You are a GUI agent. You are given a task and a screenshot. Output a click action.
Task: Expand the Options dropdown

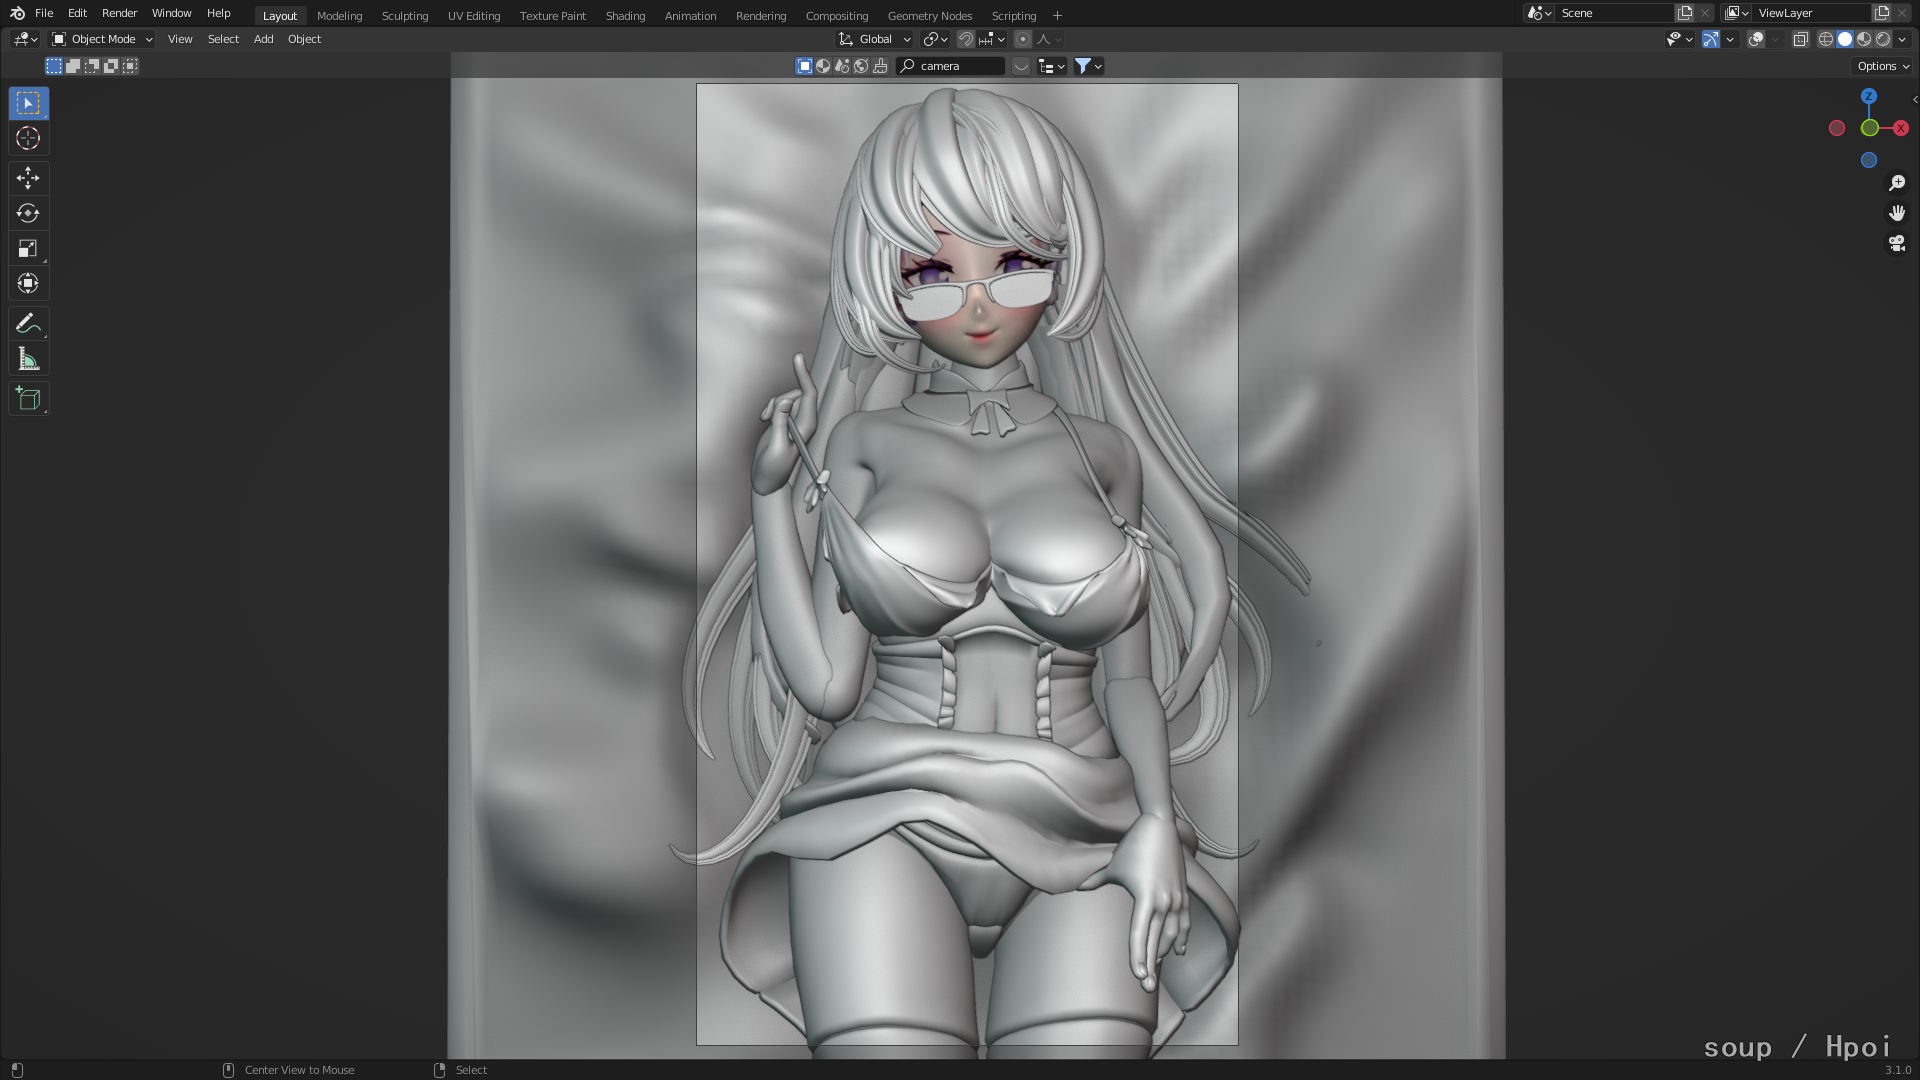1882,66
